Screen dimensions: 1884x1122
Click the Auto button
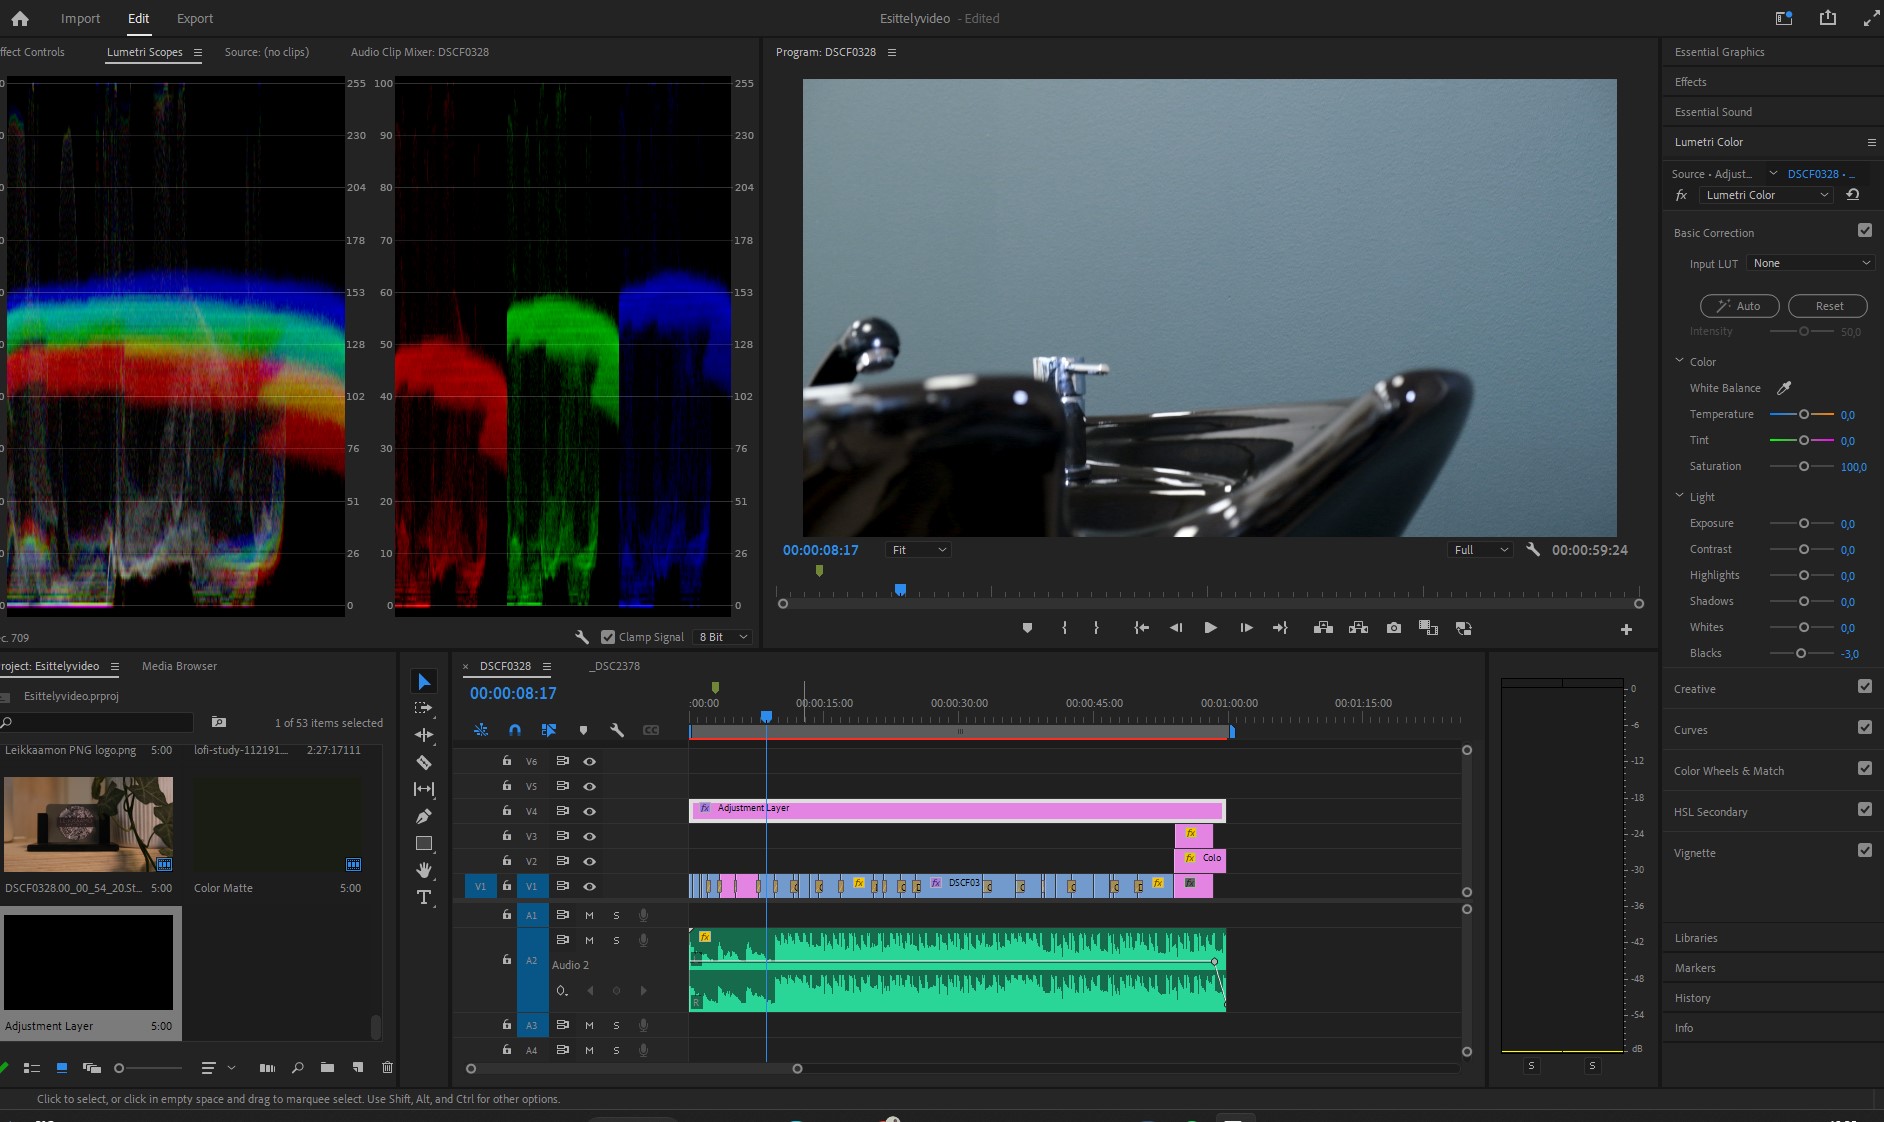tap(1739, 306)
